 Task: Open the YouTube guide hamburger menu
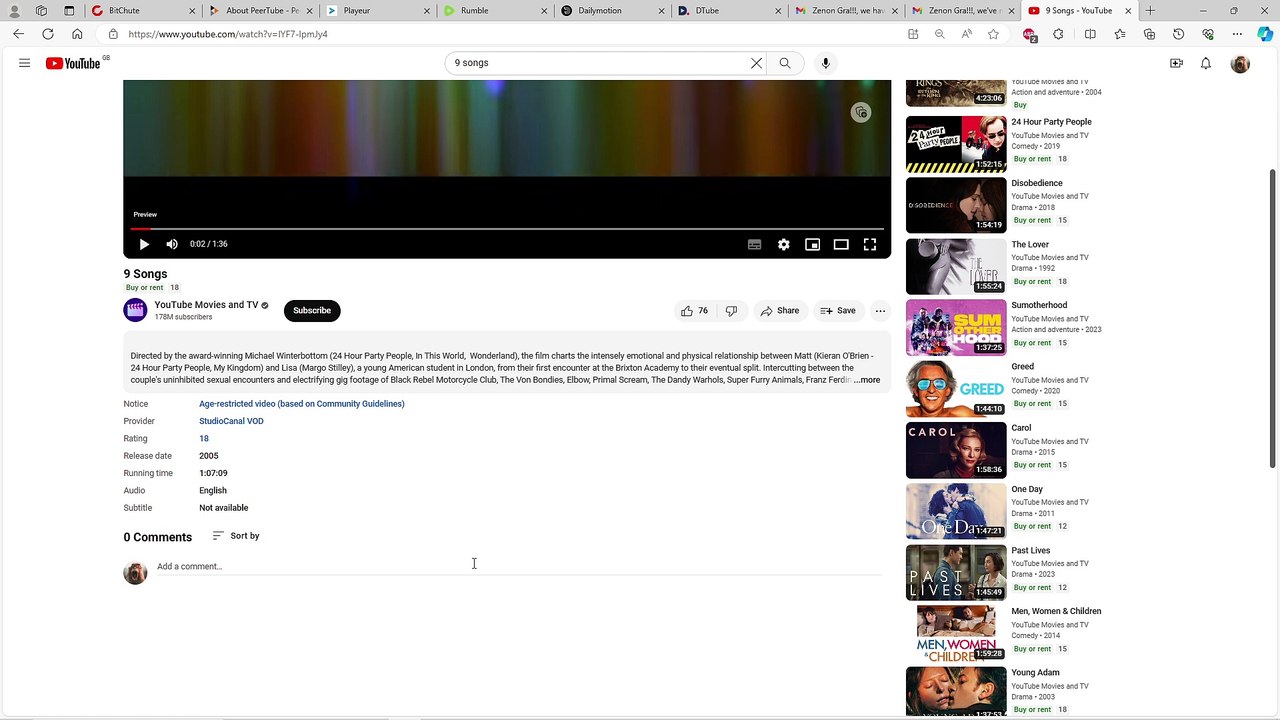(x=24, y=63)
